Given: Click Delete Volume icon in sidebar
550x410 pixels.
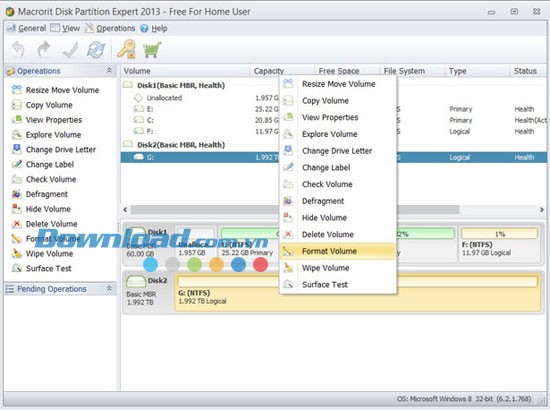Looking at the screenshot, I should coord(16,223).
